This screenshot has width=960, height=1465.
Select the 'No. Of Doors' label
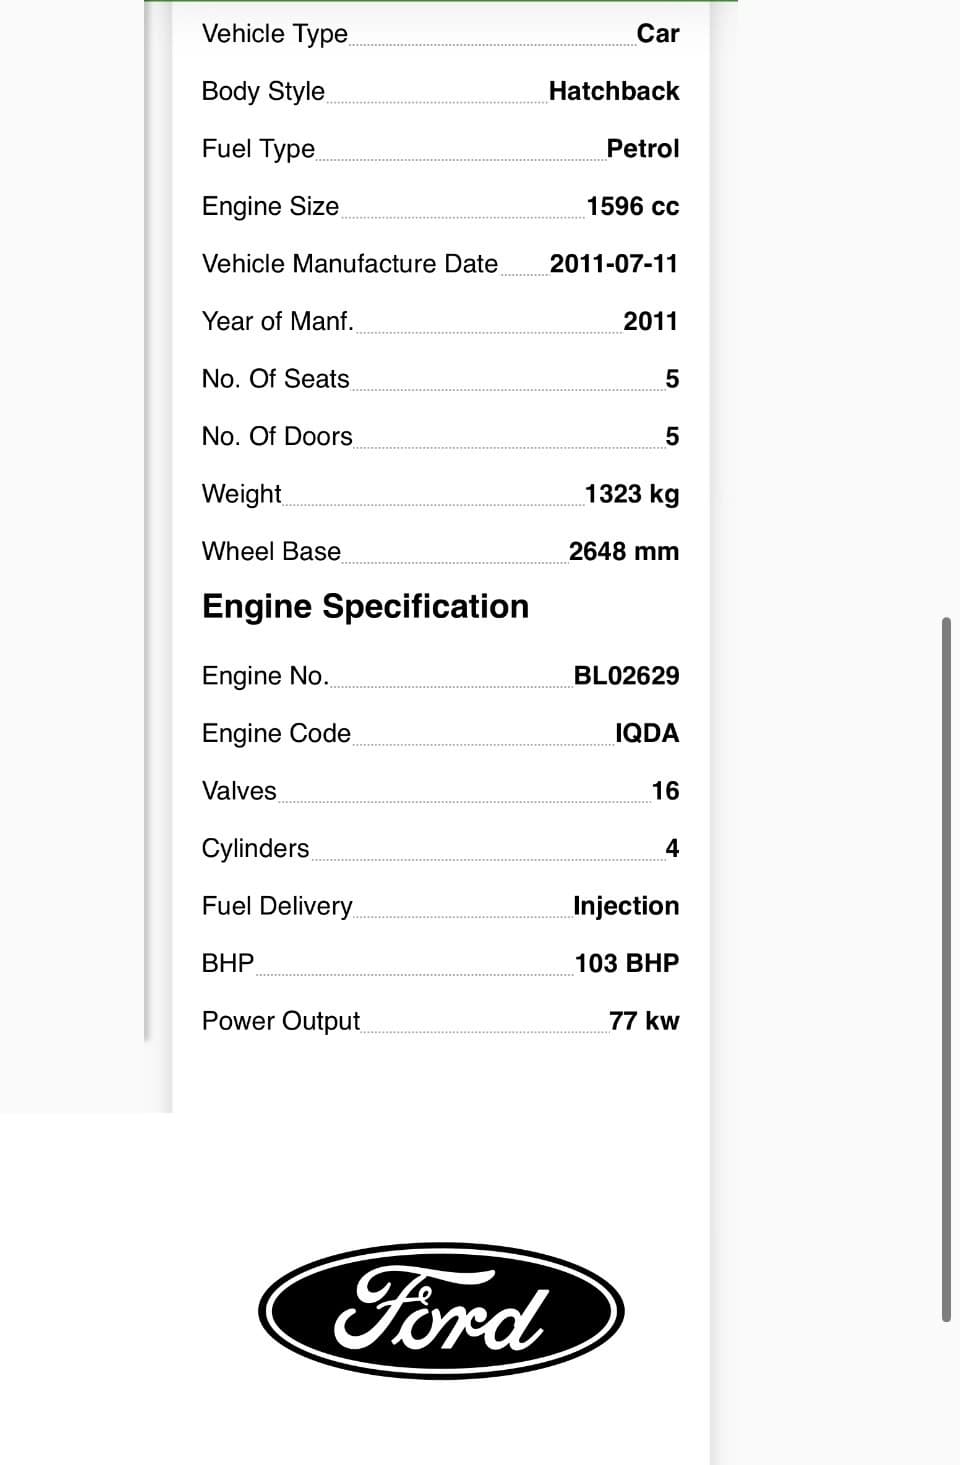click(x=277, y=436)
